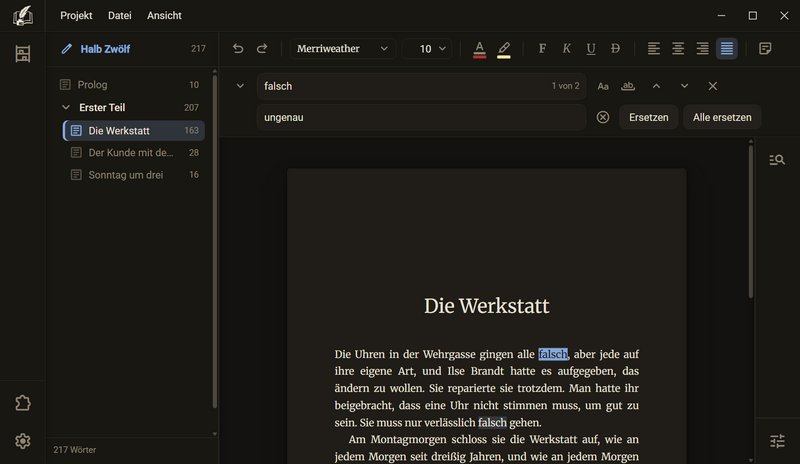Image resolution: width=800 pixels, height=464 pixels.
Task: Open the font size 10 dropdown
Action: point(427,48)
